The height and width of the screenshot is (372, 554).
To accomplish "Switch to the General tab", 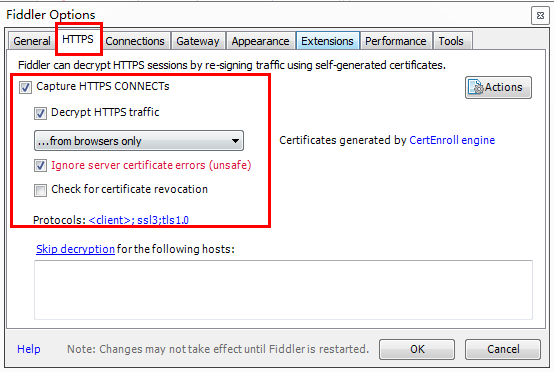I will pyautogui.click(x=32, y=41).
